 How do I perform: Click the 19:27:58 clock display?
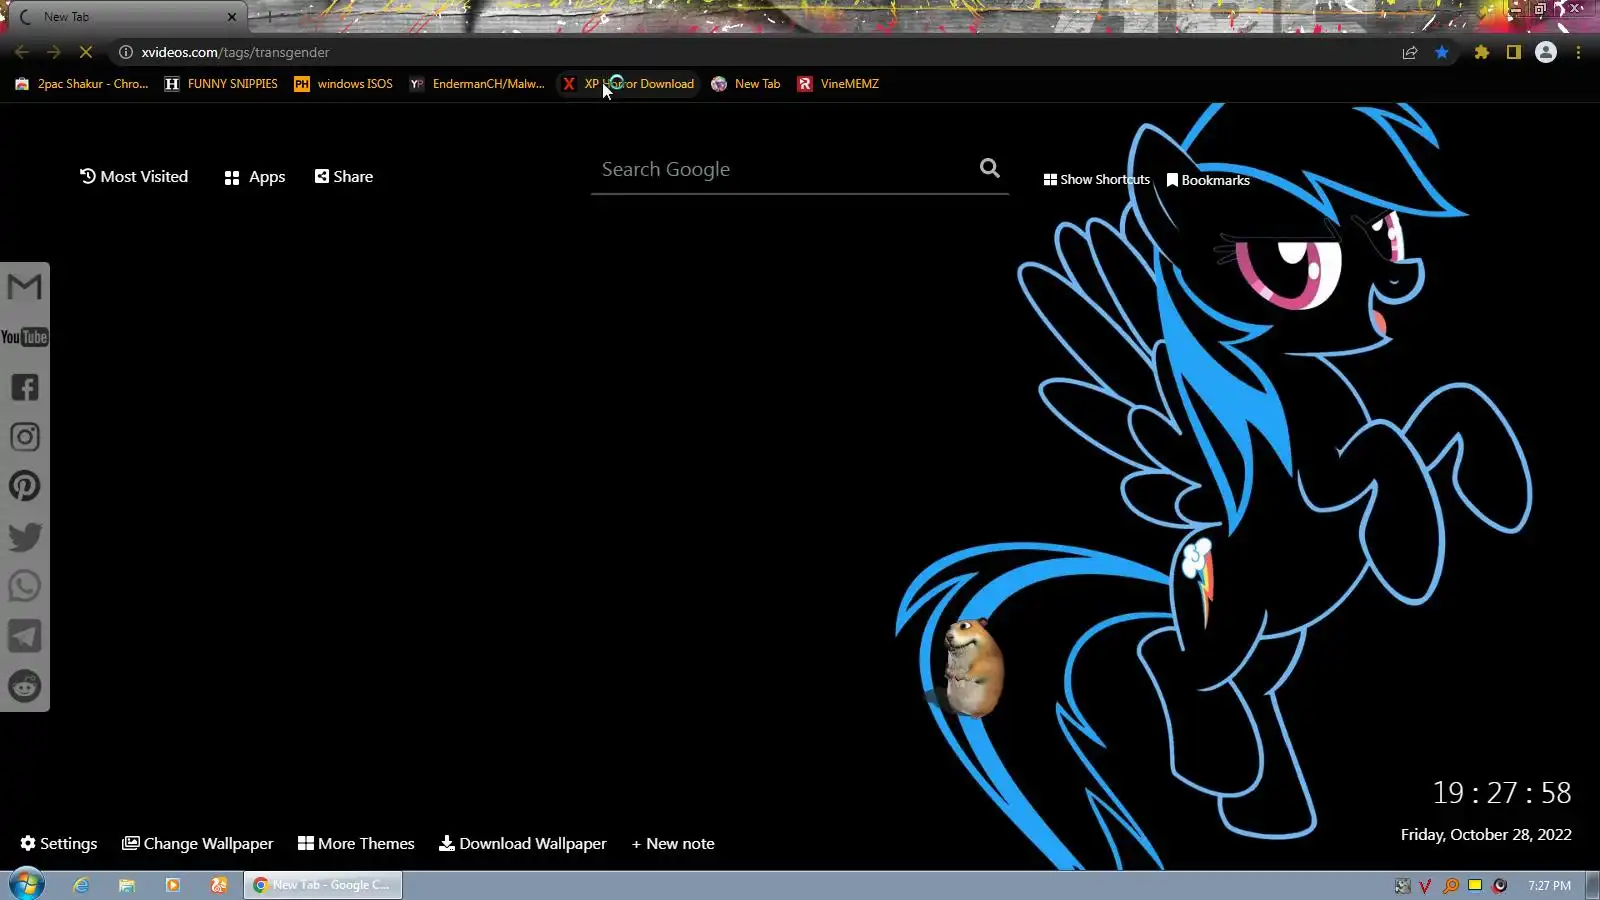[x=1501, y=793]
